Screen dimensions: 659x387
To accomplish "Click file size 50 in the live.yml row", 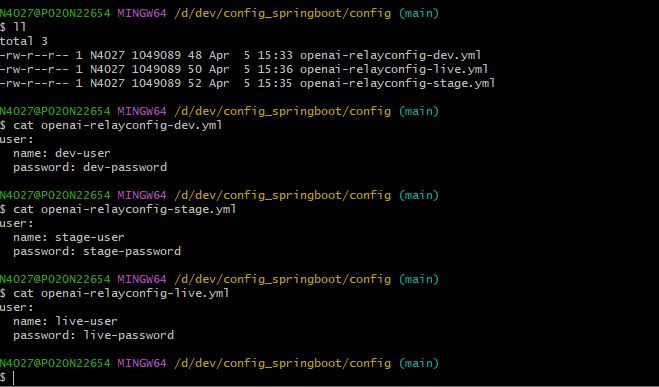I will pyautogui.click(x=195, y=69).
